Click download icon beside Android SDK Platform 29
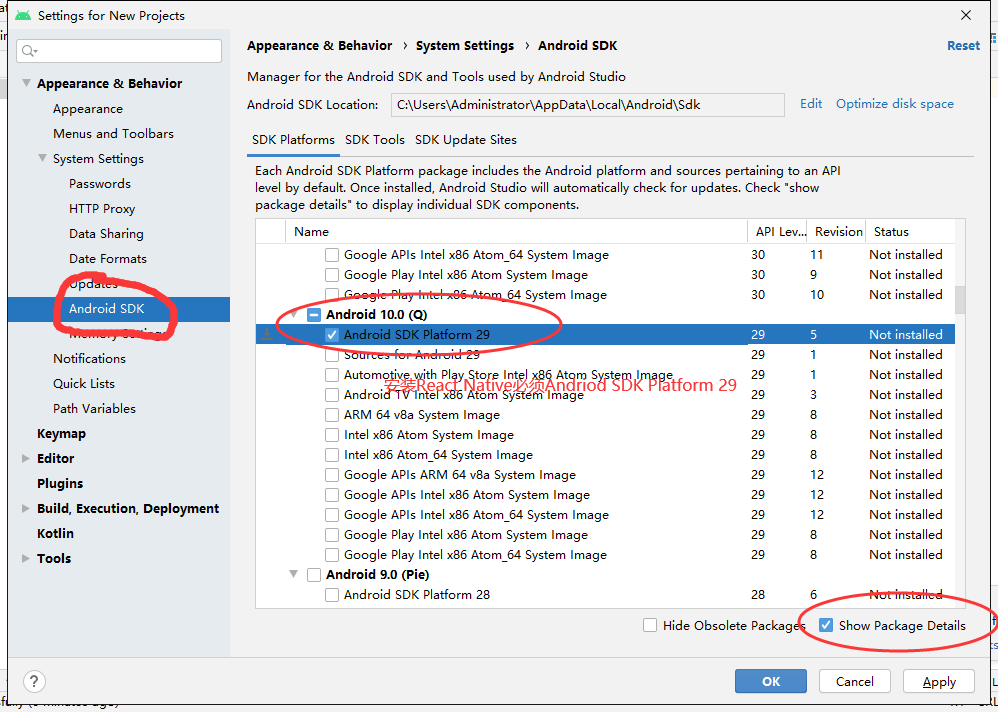The height and width of the screenshot is (712, 998). (x=267, y=335)
